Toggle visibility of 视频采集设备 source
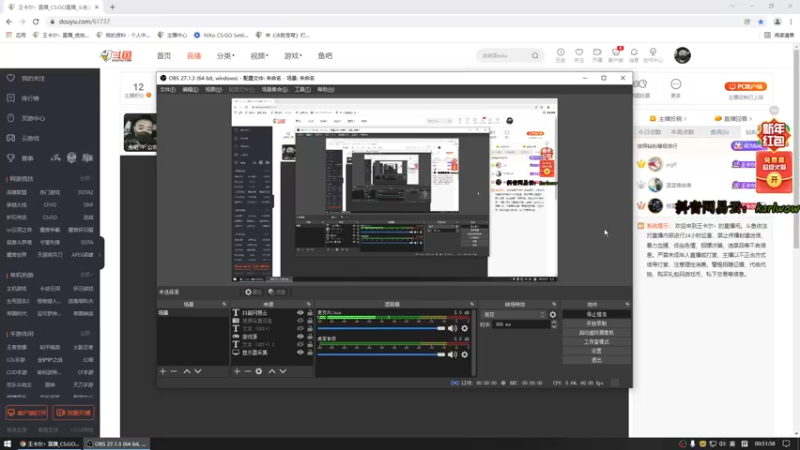Image resolution: width=800 pixels, height=450 pixels. [300, 321]
